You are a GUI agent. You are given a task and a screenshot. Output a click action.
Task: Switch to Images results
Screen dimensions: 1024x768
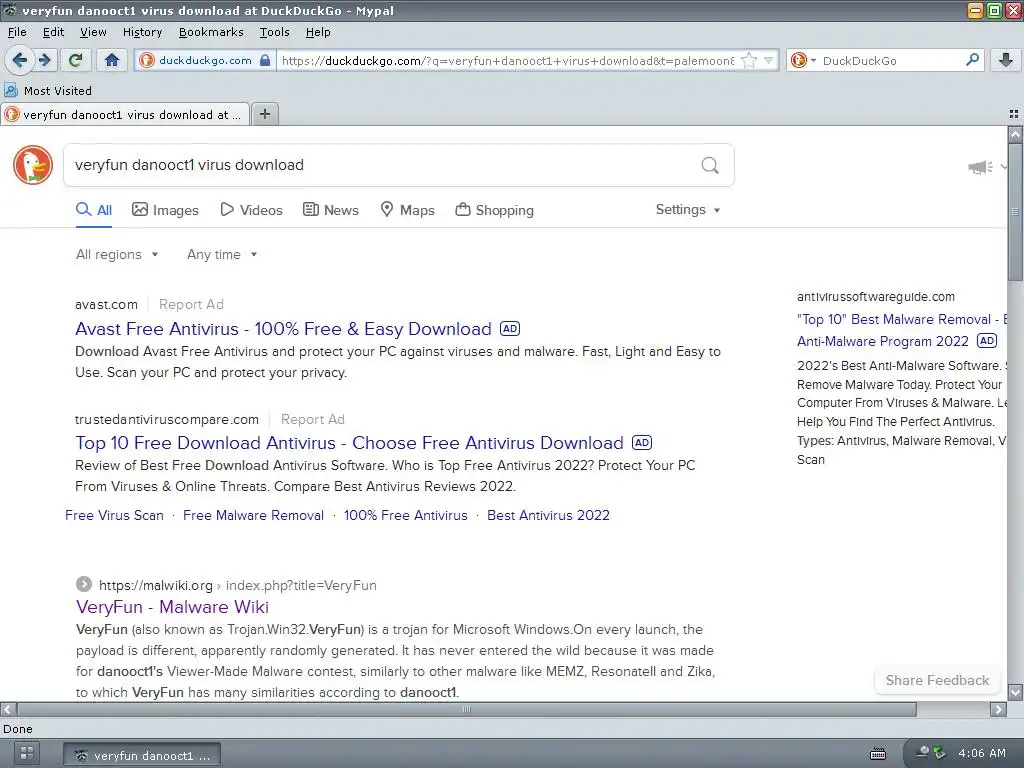[165, 210]
